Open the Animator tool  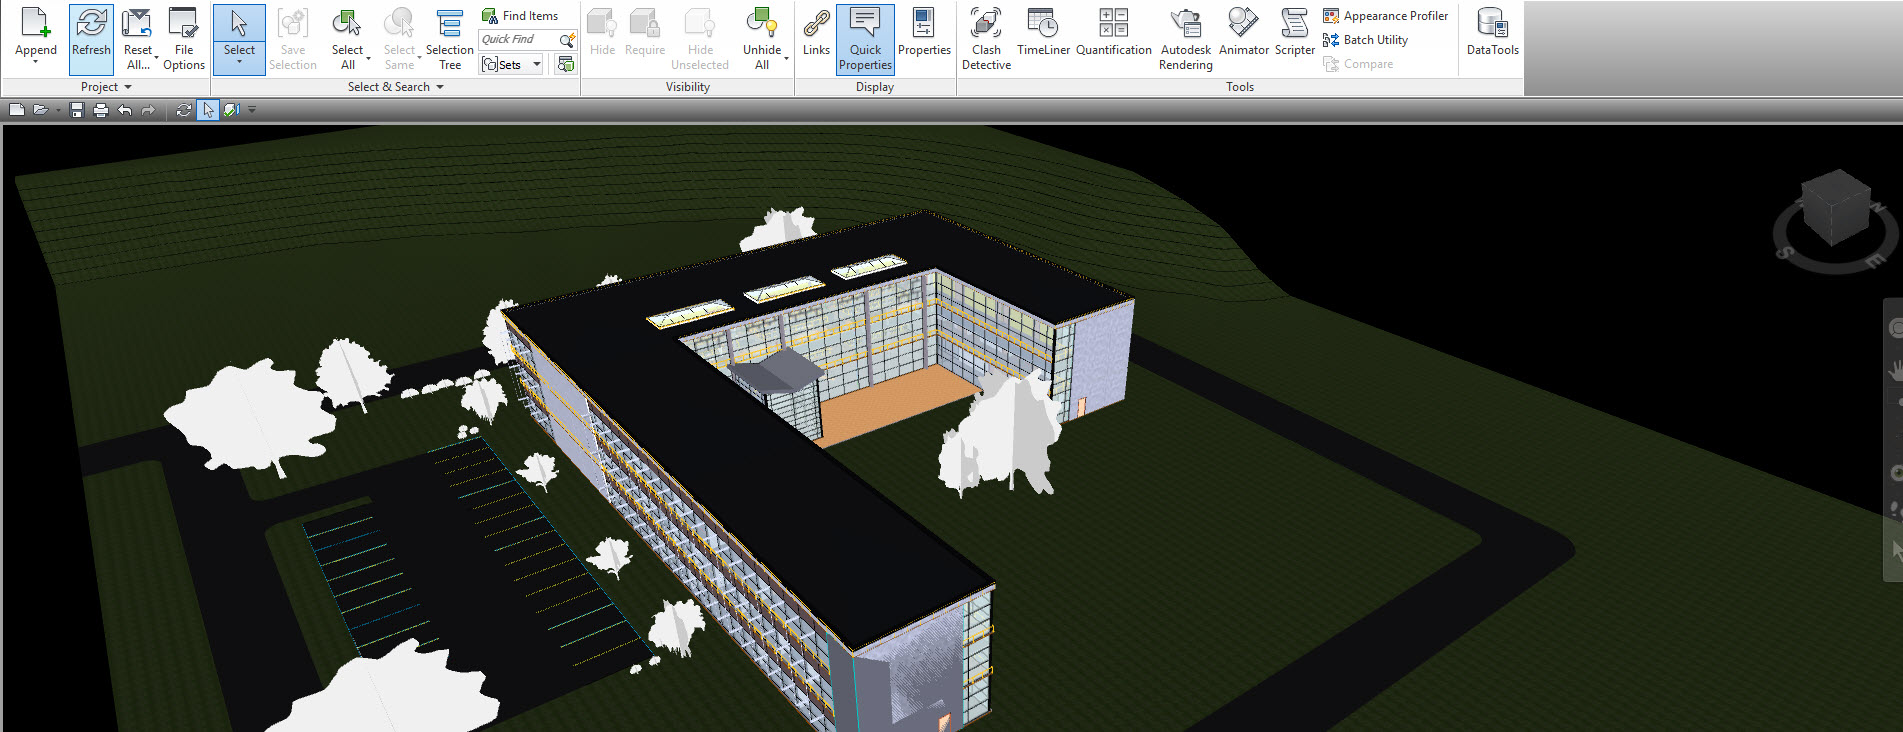click(x=1243, y=35)
